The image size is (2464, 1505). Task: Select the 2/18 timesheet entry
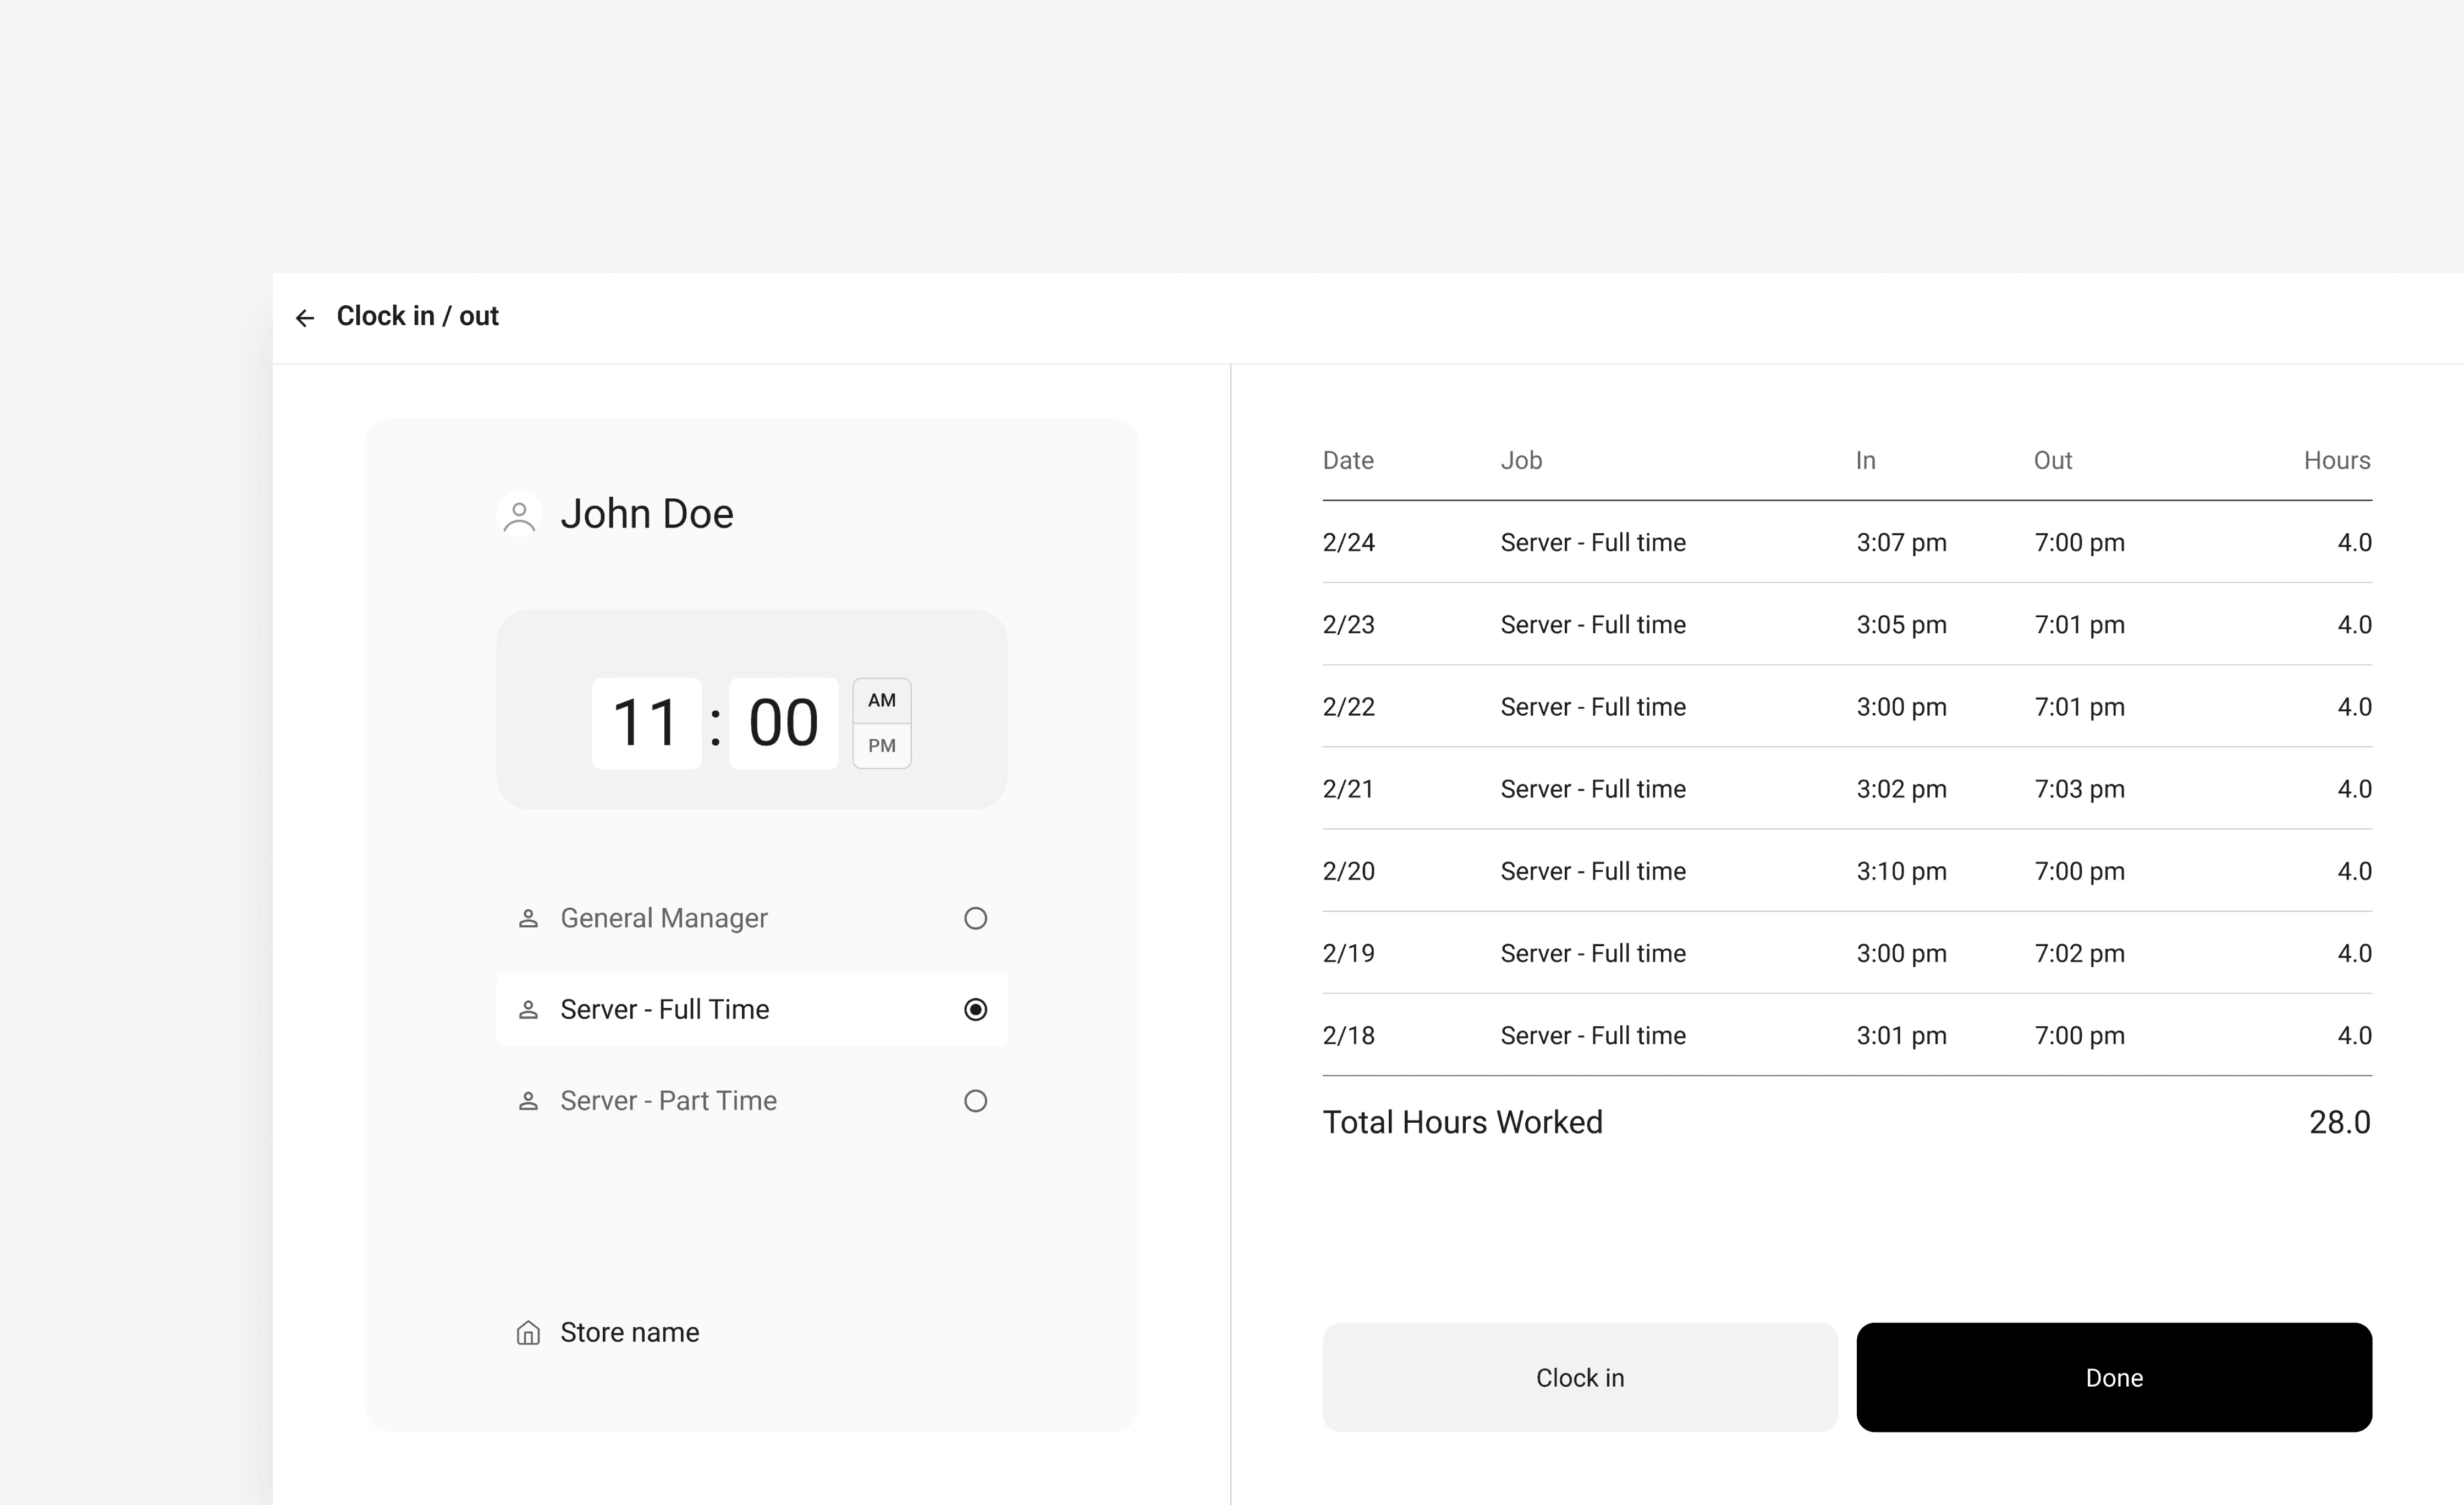[x=1846, y=1035]
